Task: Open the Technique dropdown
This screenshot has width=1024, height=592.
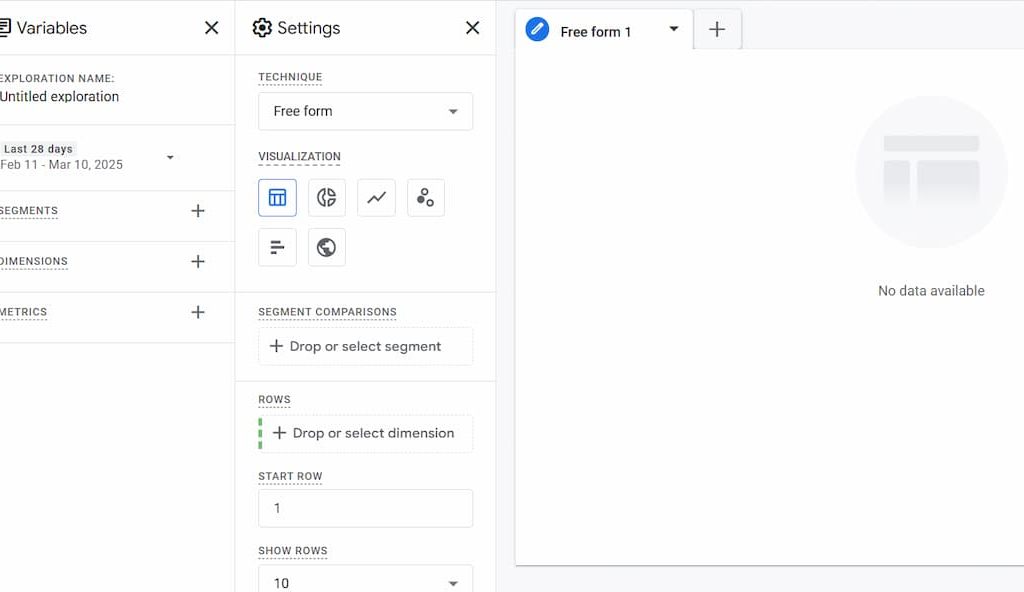Action: 365,111
